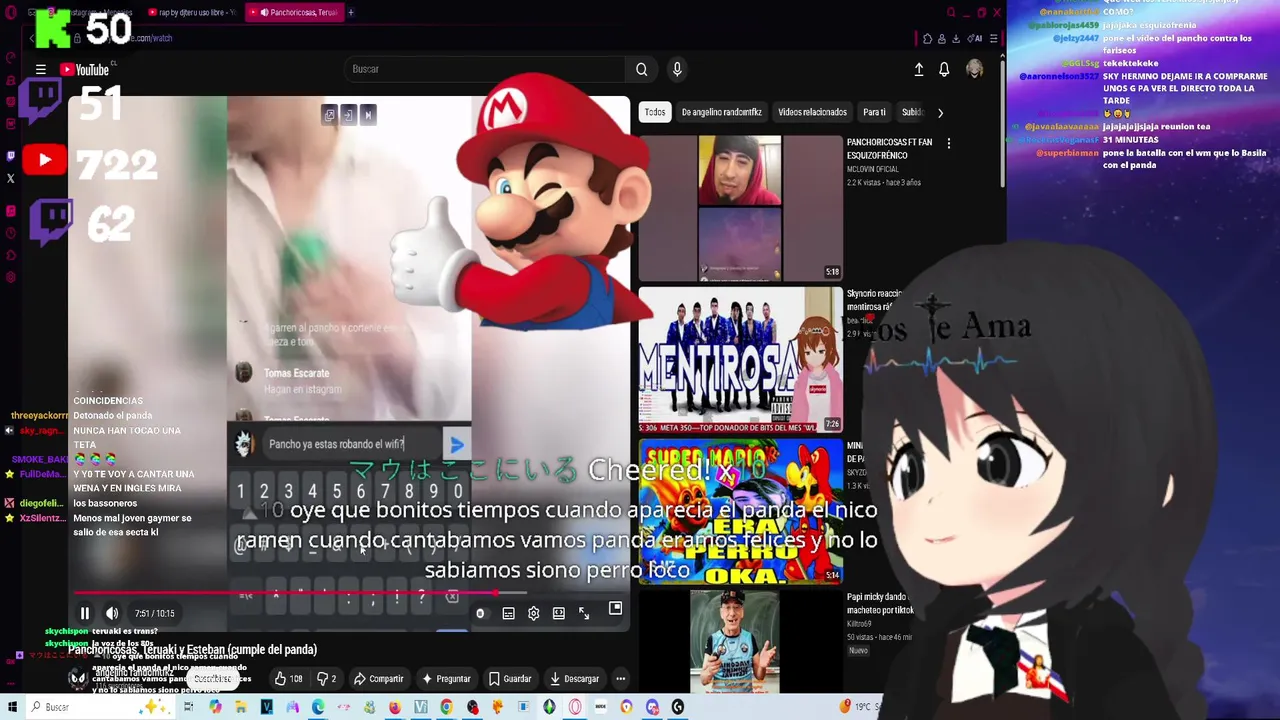Open YouTube notifications bell

pos(944,69)
